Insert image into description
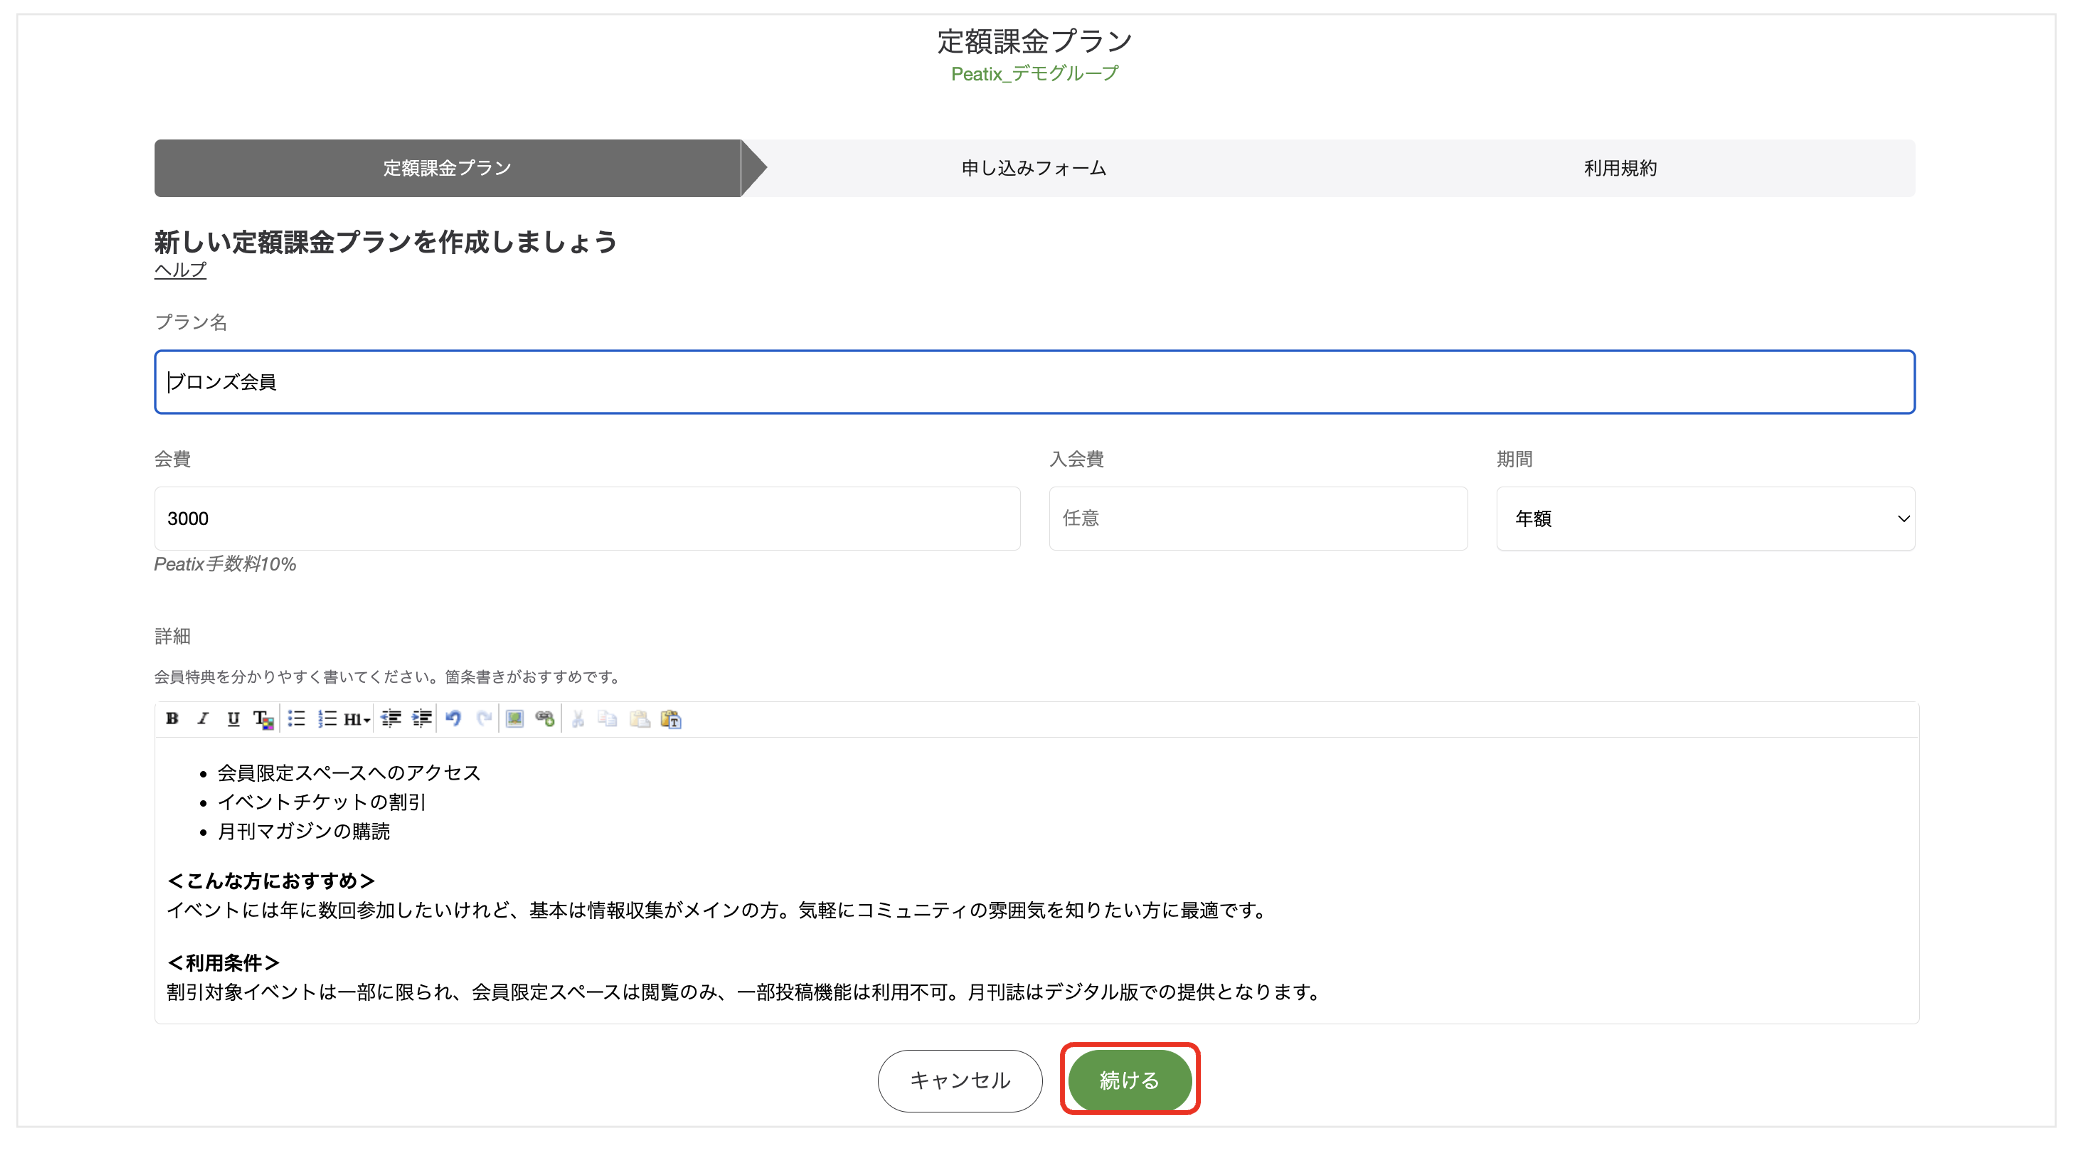This screenshot has height=1150, width=2080. (515, 719)
